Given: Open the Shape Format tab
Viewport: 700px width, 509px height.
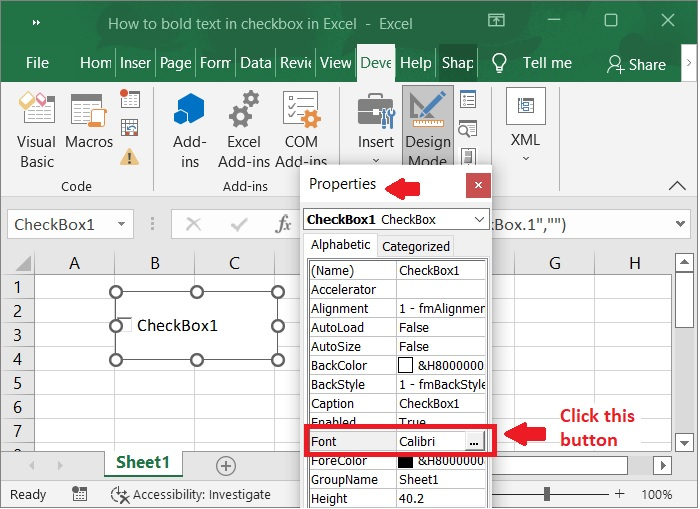Looking at the screenshot, I should click(458, 63).
